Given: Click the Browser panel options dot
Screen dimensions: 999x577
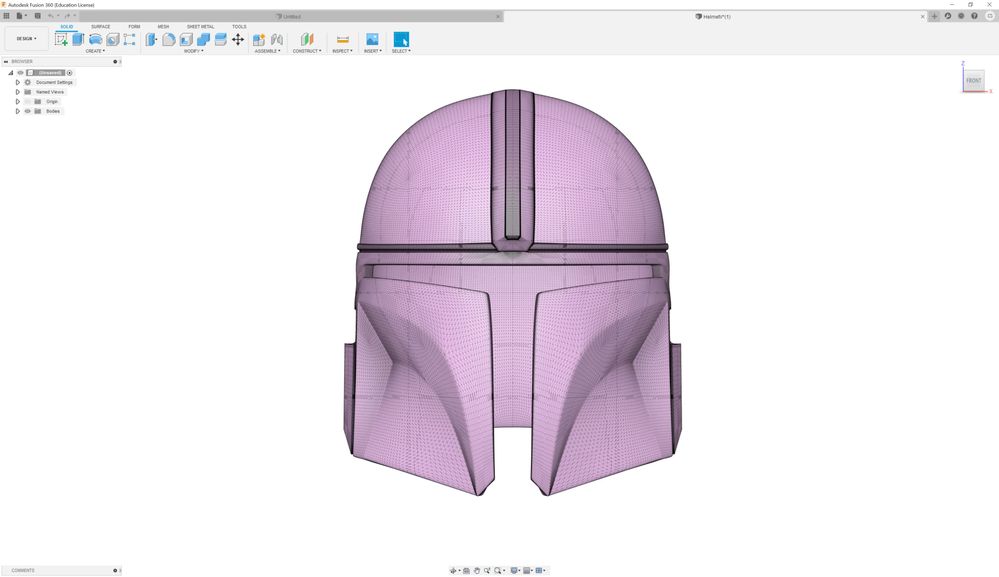Looking at the screenshot, I should click(x=115, y=62).
